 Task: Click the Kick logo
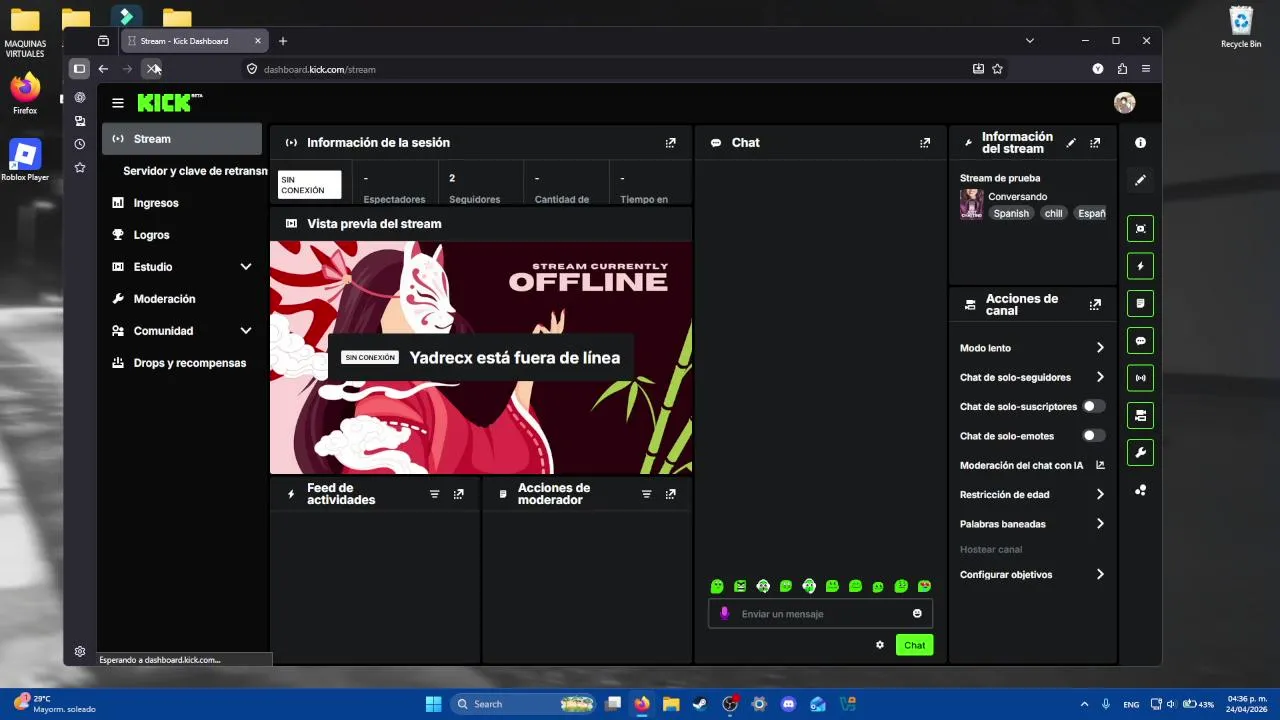tap(169, 102)
